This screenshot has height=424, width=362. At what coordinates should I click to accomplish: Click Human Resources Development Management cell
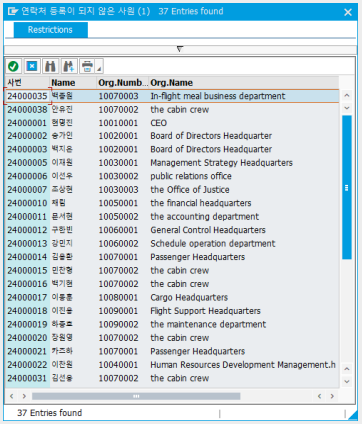243,365
